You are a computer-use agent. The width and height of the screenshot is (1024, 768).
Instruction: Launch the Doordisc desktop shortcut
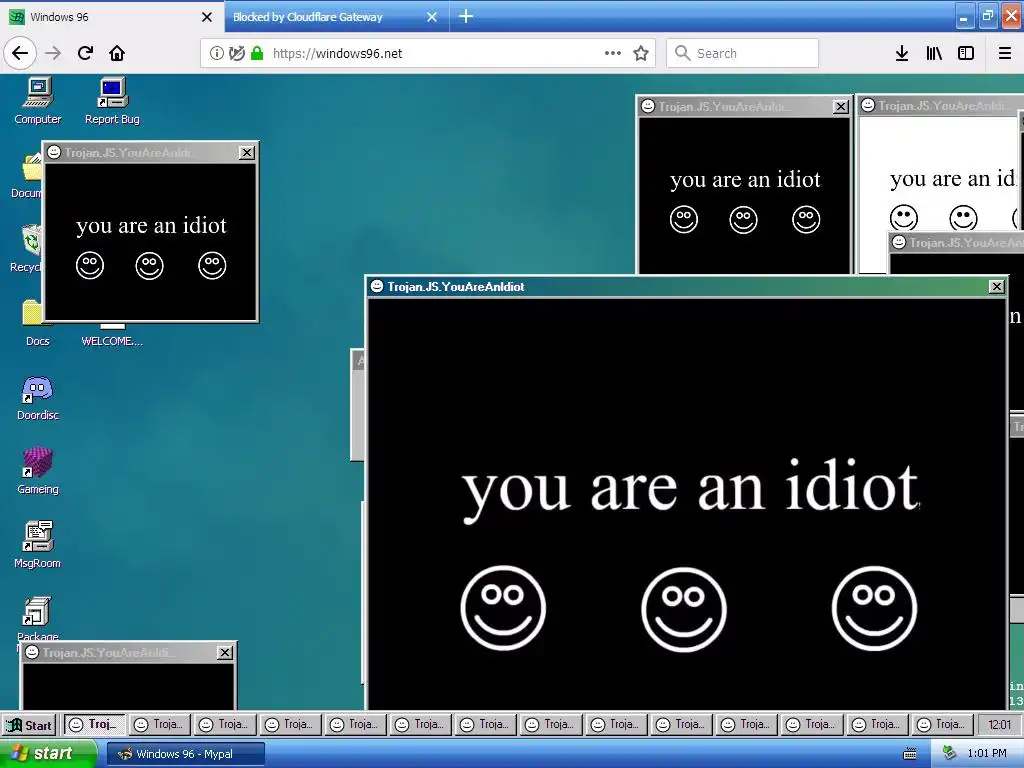coord(38,397)
